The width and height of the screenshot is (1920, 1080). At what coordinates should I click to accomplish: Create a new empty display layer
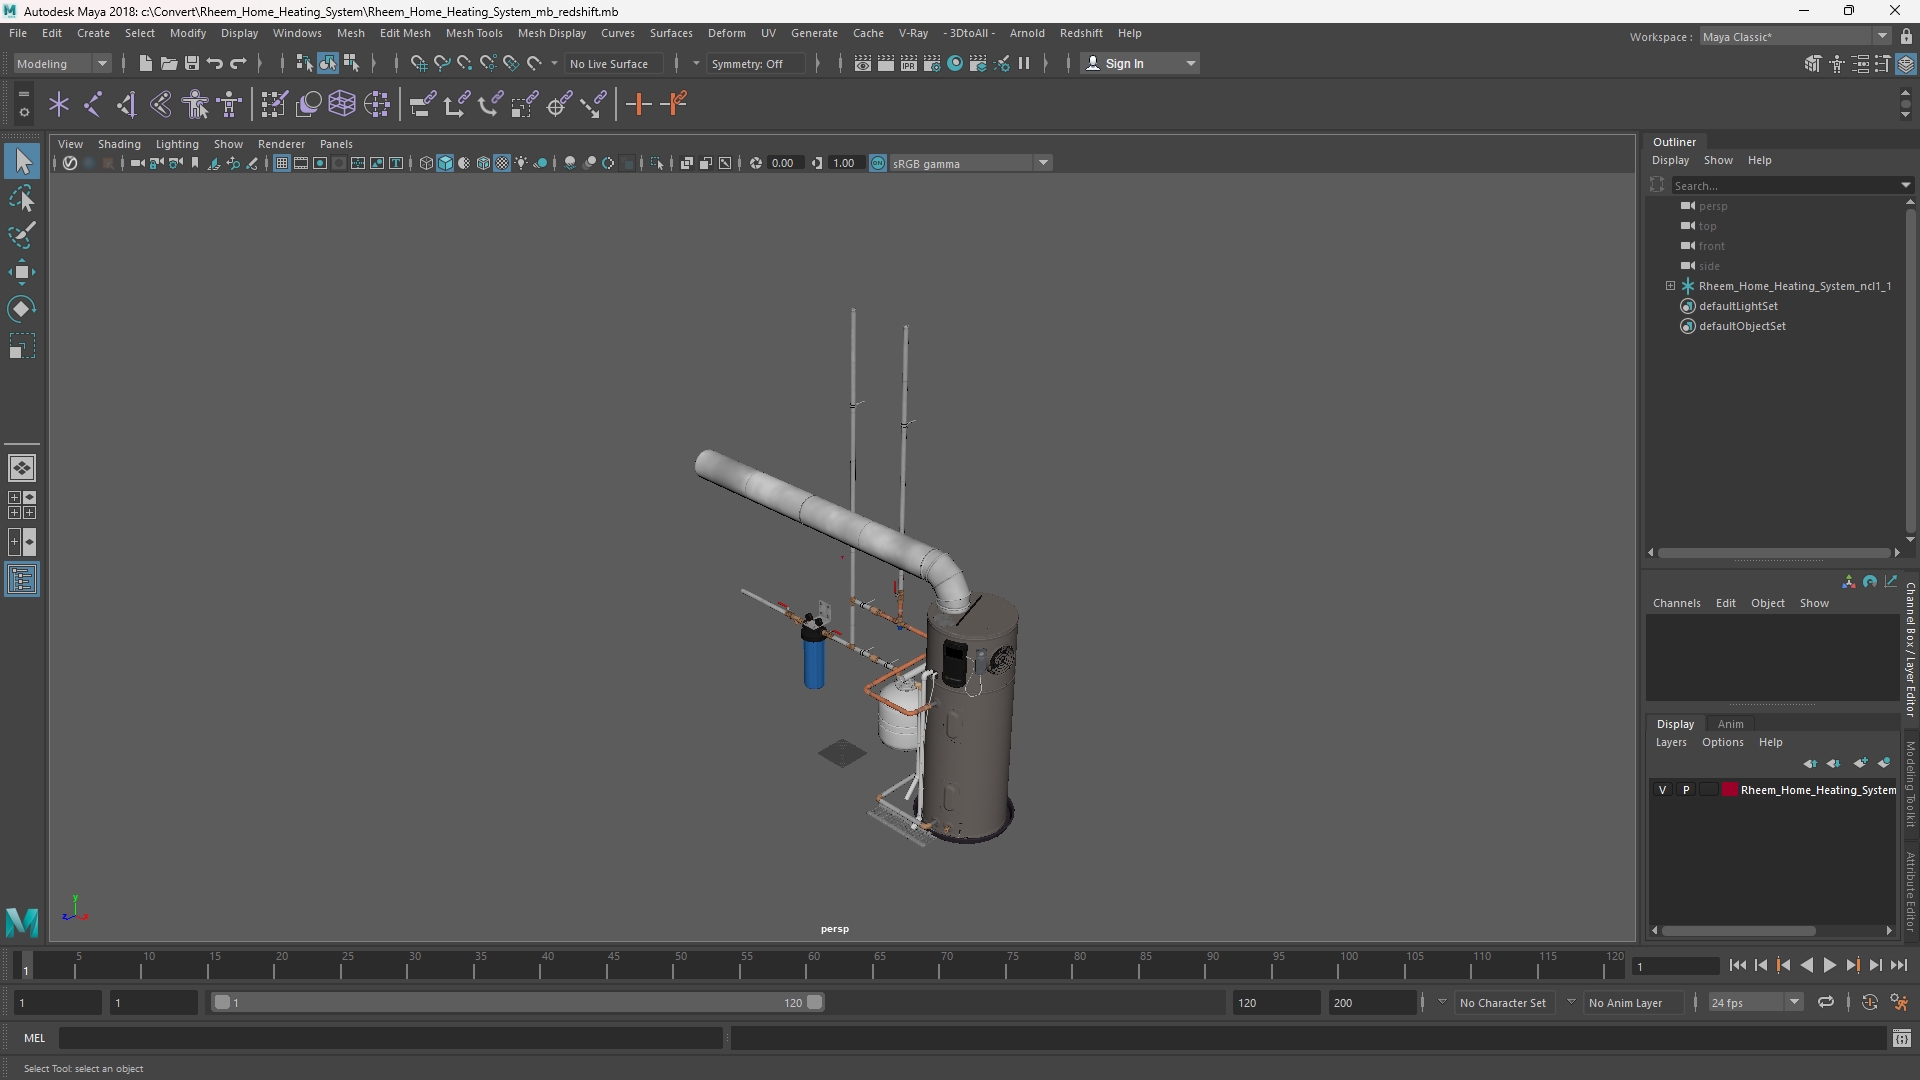click(1860, 763)
